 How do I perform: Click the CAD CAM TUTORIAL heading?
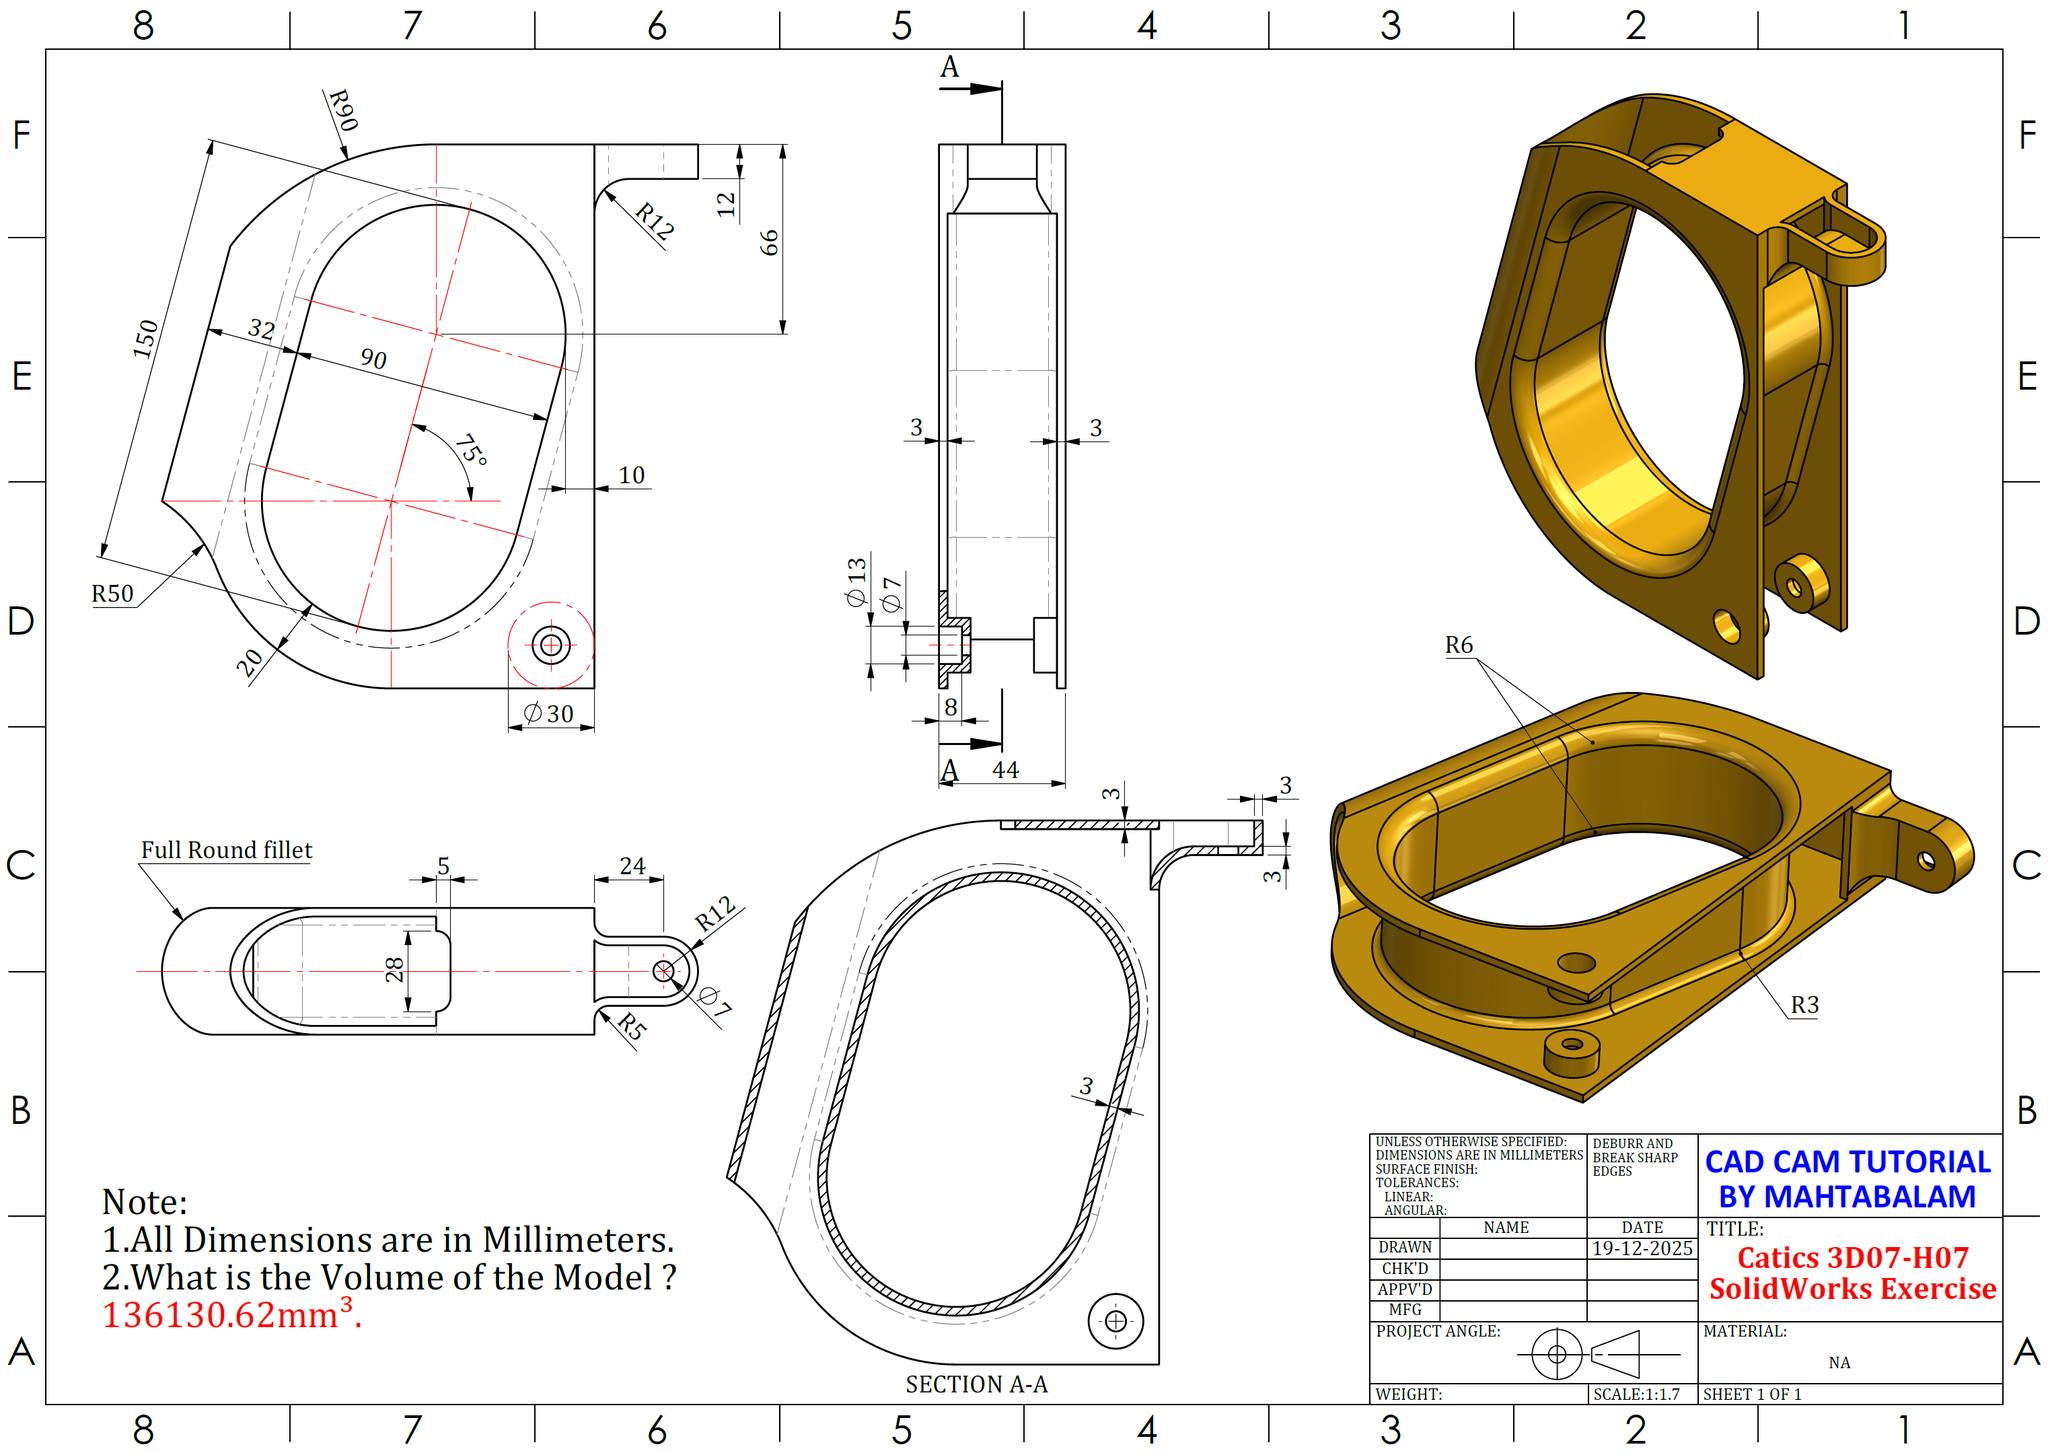(1847, 1162)
